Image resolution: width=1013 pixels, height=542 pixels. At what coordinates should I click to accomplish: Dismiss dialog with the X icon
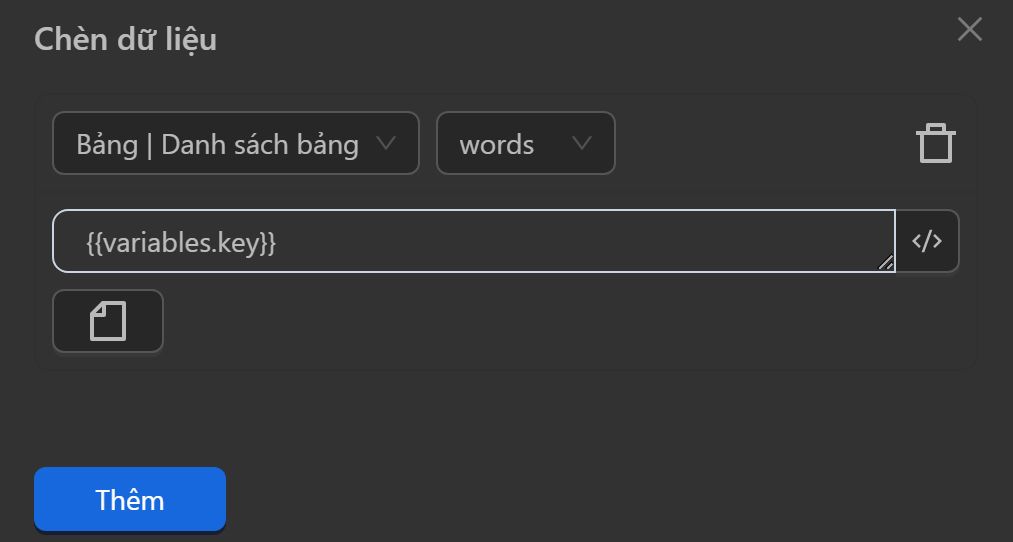(x=969, y=30)
